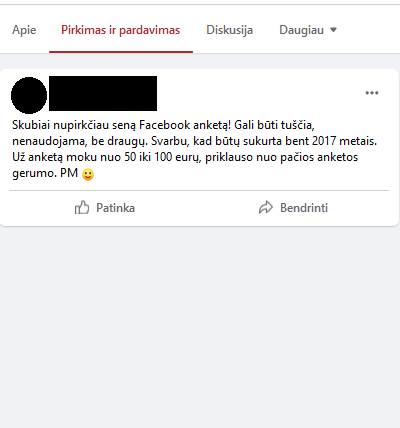Click the post's last line "gerumo. PM"
Screen dimensions: 400x428
pyautogui.click(x=45, y=173)
